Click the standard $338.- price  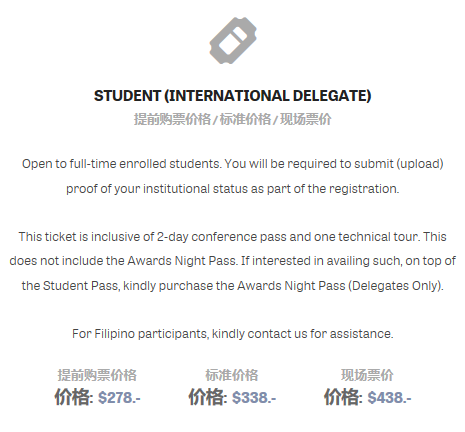[x=254, y=398]
